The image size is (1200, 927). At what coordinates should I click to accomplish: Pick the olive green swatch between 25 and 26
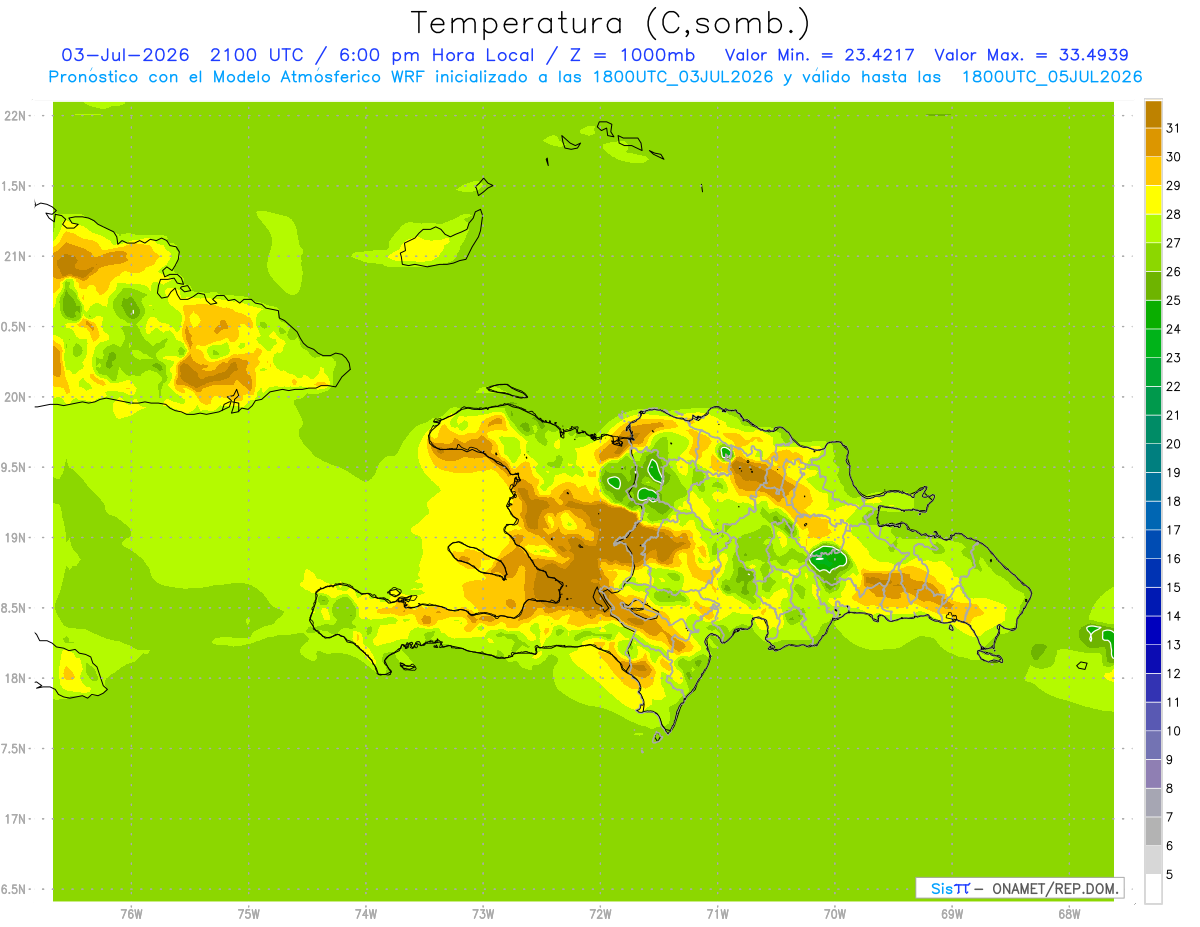(x=1153, y=286)
